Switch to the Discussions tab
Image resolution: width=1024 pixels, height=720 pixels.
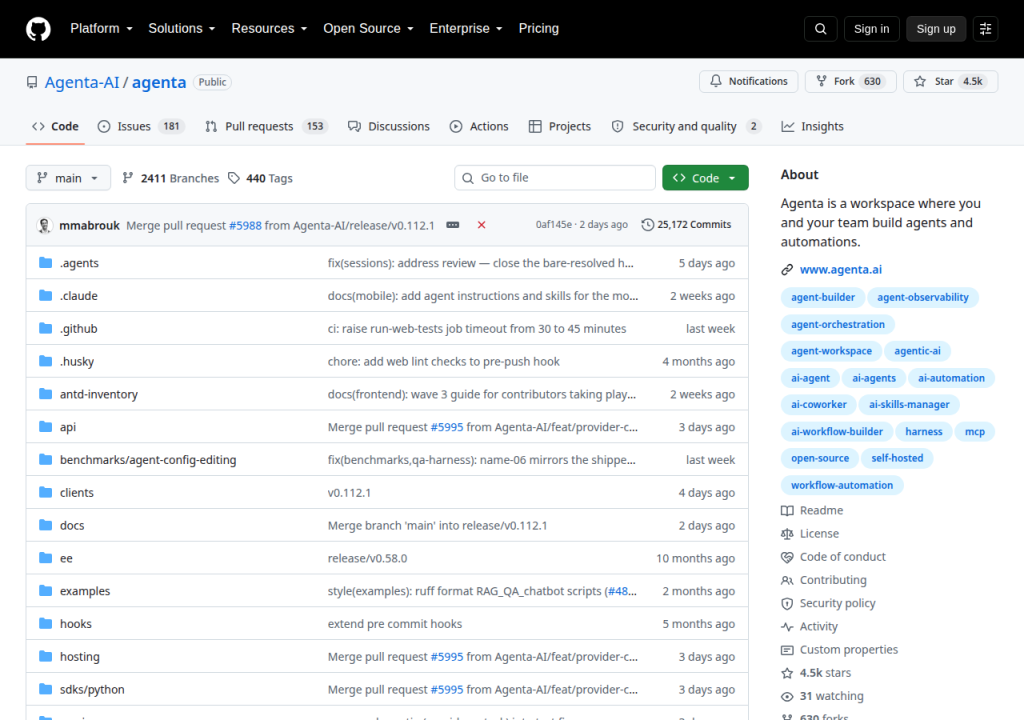pyautogui.click(x=389, y=127)
